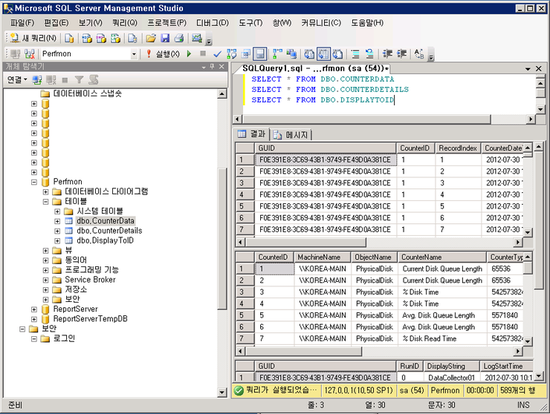Save the query with the floppy disk icon
The height and width of the screenshot is (414, 550).
click(165, 38)
